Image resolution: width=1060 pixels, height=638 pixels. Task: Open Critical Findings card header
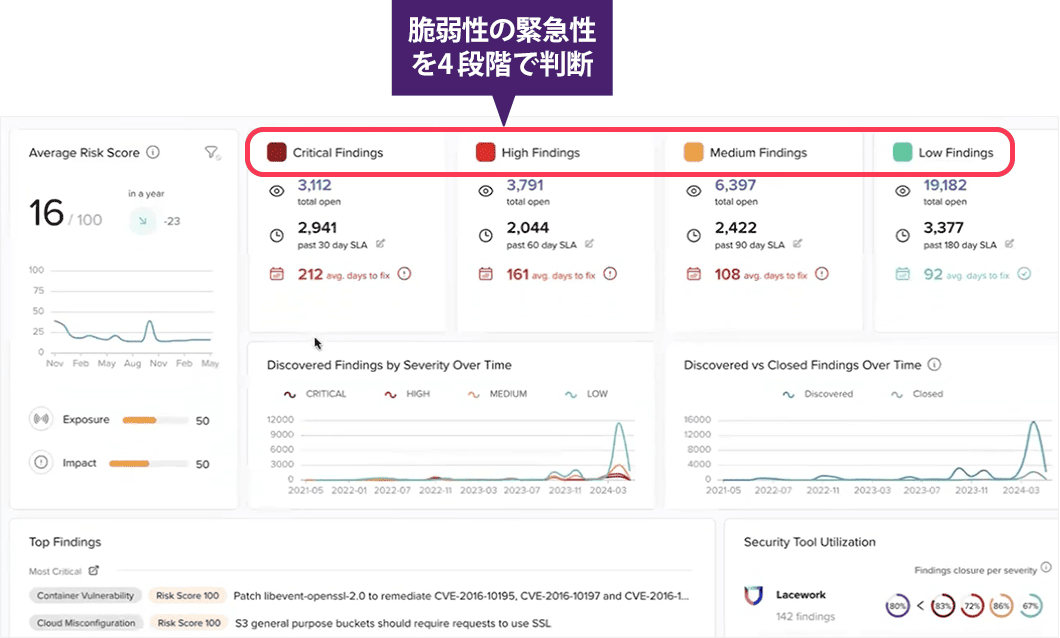tap(337, 153)
